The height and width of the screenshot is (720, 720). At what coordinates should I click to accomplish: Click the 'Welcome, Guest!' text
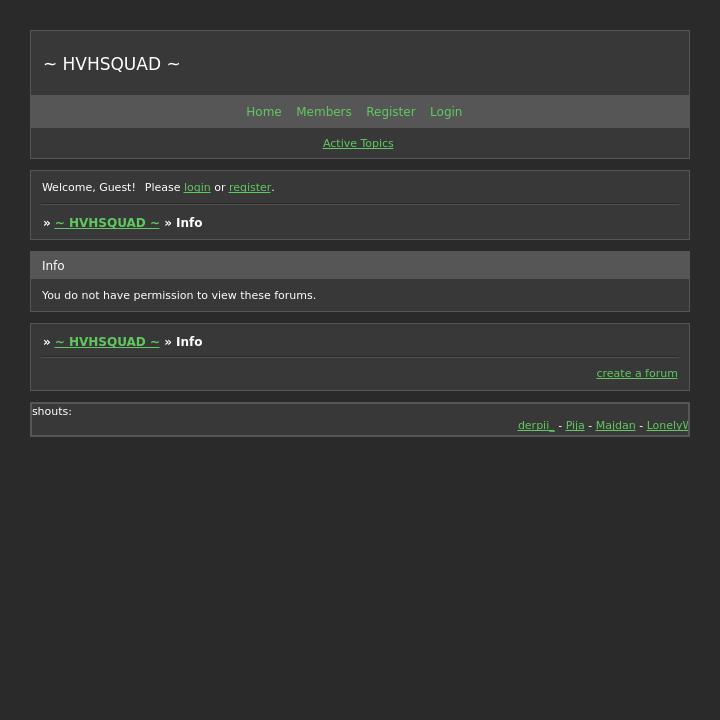click(89, 188)
